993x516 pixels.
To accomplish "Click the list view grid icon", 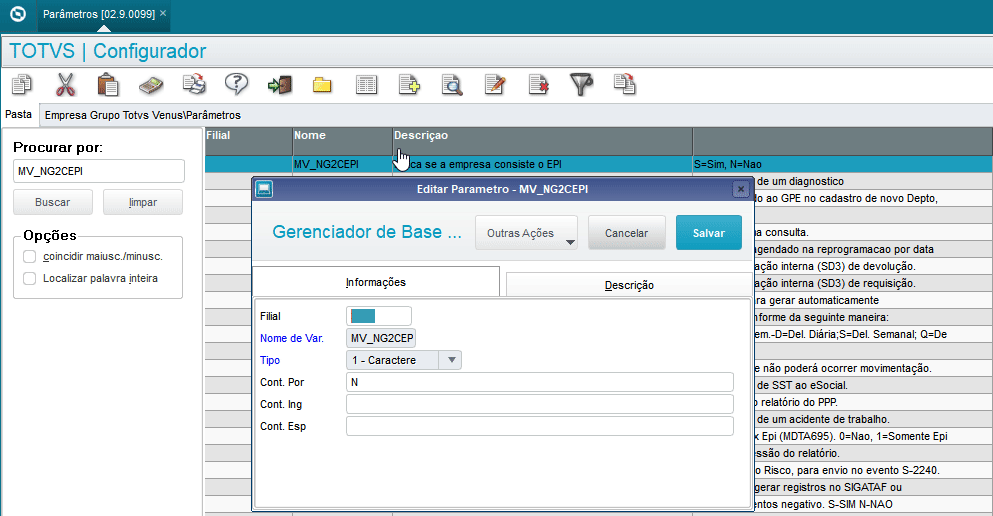I will point(366,85).
